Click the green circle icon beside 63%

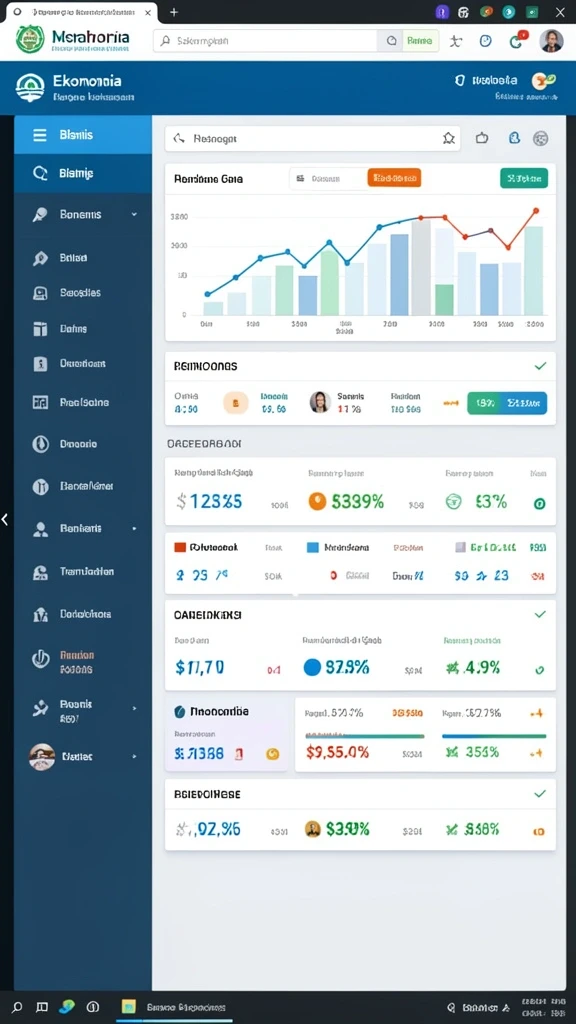tap(453, 502)
